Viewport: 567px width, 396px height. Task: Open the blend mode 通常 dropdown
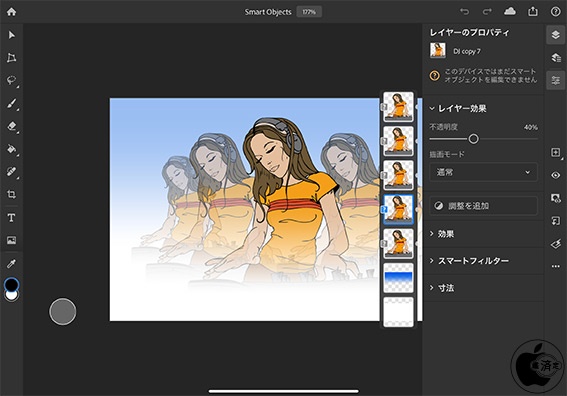(x=483, y=173)
